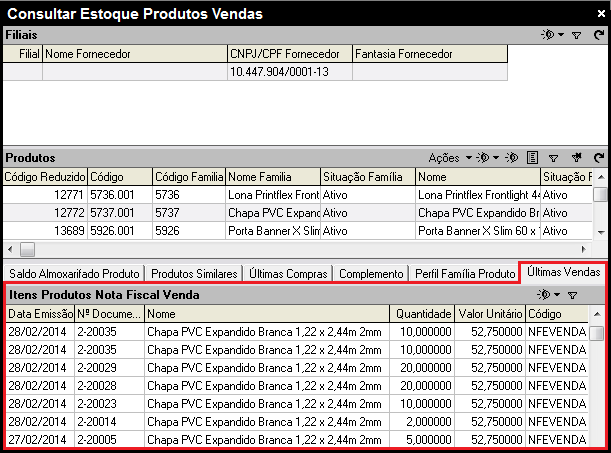Click the Código Familia column header
The height and width of the screenshot is (453, 611).
[x=189, y=177]
